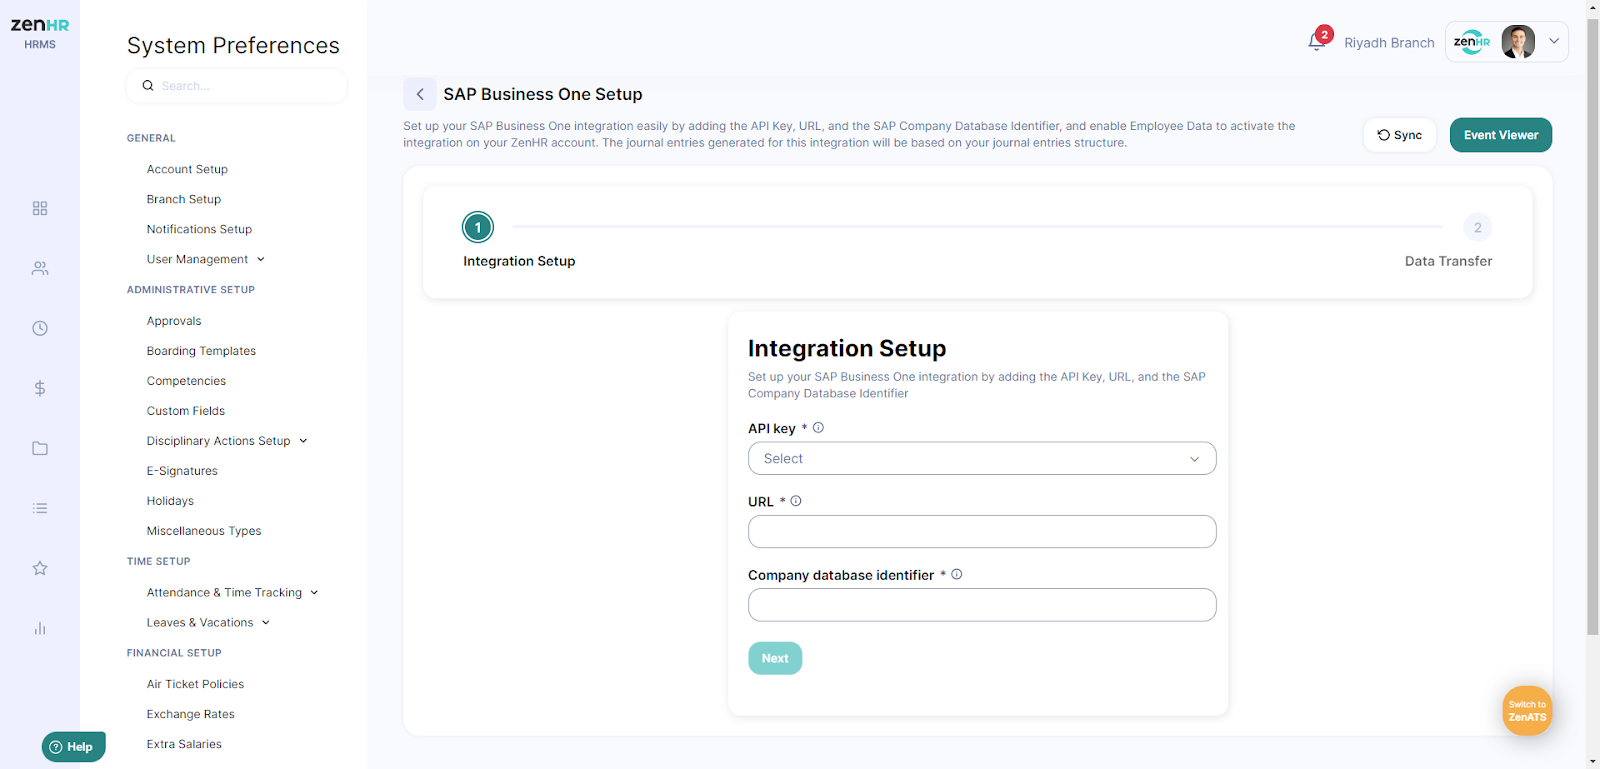Expand Leaves & Vacations submenu
This screenshot has width=1600, height=769.
click(208, 623)
